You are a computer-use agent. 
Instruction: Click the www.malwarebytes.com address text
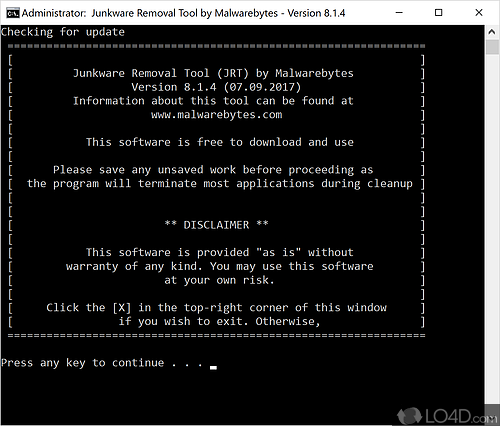(217, 115)
